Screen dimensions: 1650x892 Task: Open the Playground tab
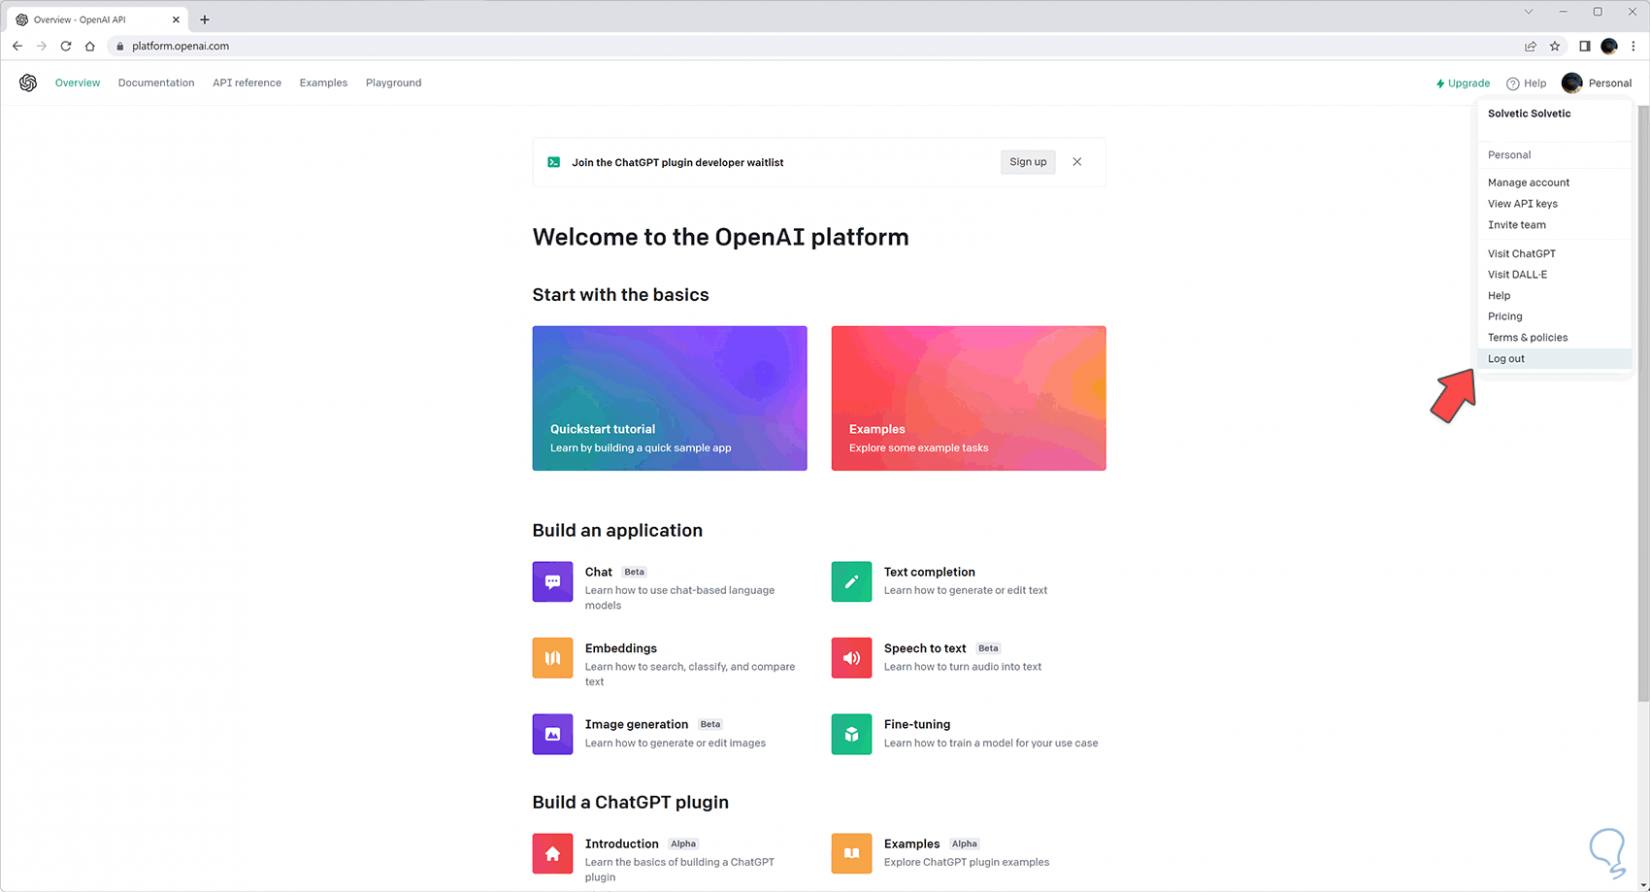pyautogui.click(x=393, y=83)
